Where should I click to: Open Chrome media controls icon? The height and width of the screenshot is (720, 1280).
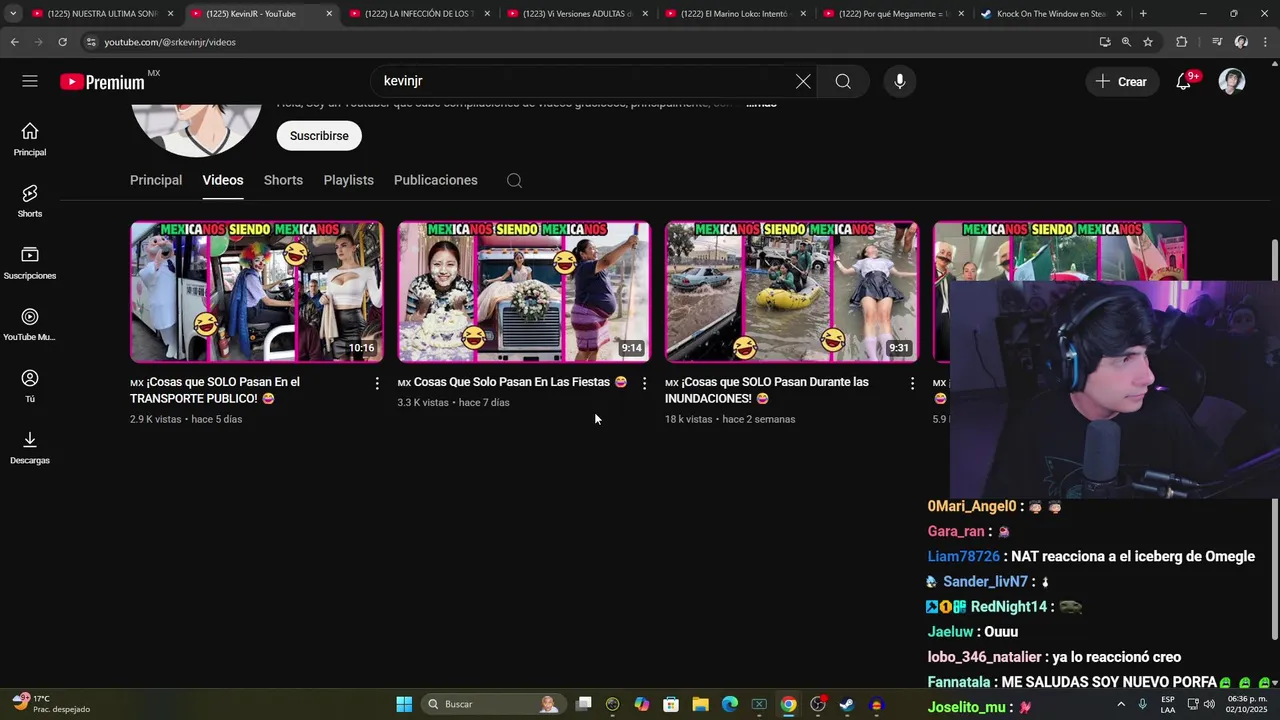1216,42
